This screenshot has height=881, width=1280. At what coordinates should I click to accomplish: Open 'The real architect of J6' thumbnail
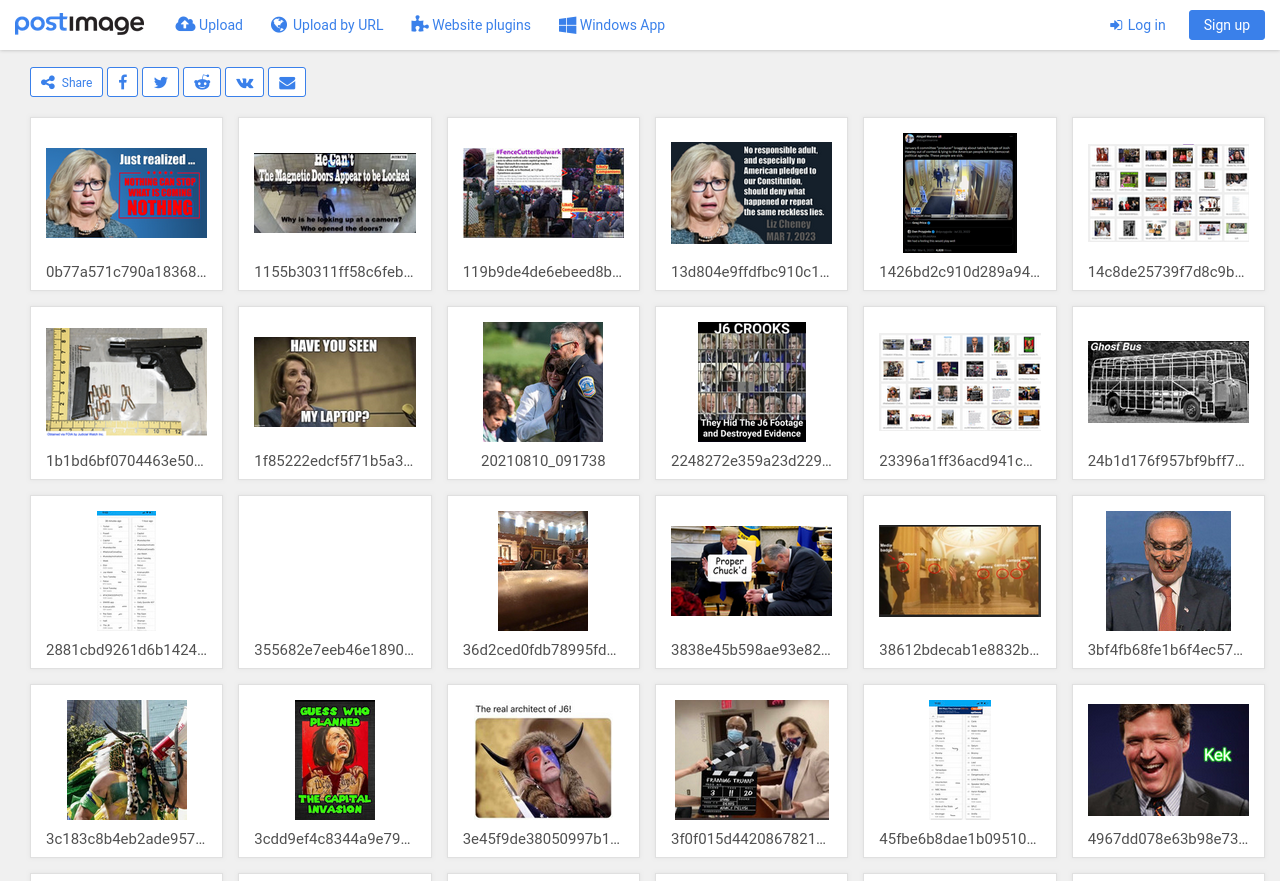pos(543,760)
